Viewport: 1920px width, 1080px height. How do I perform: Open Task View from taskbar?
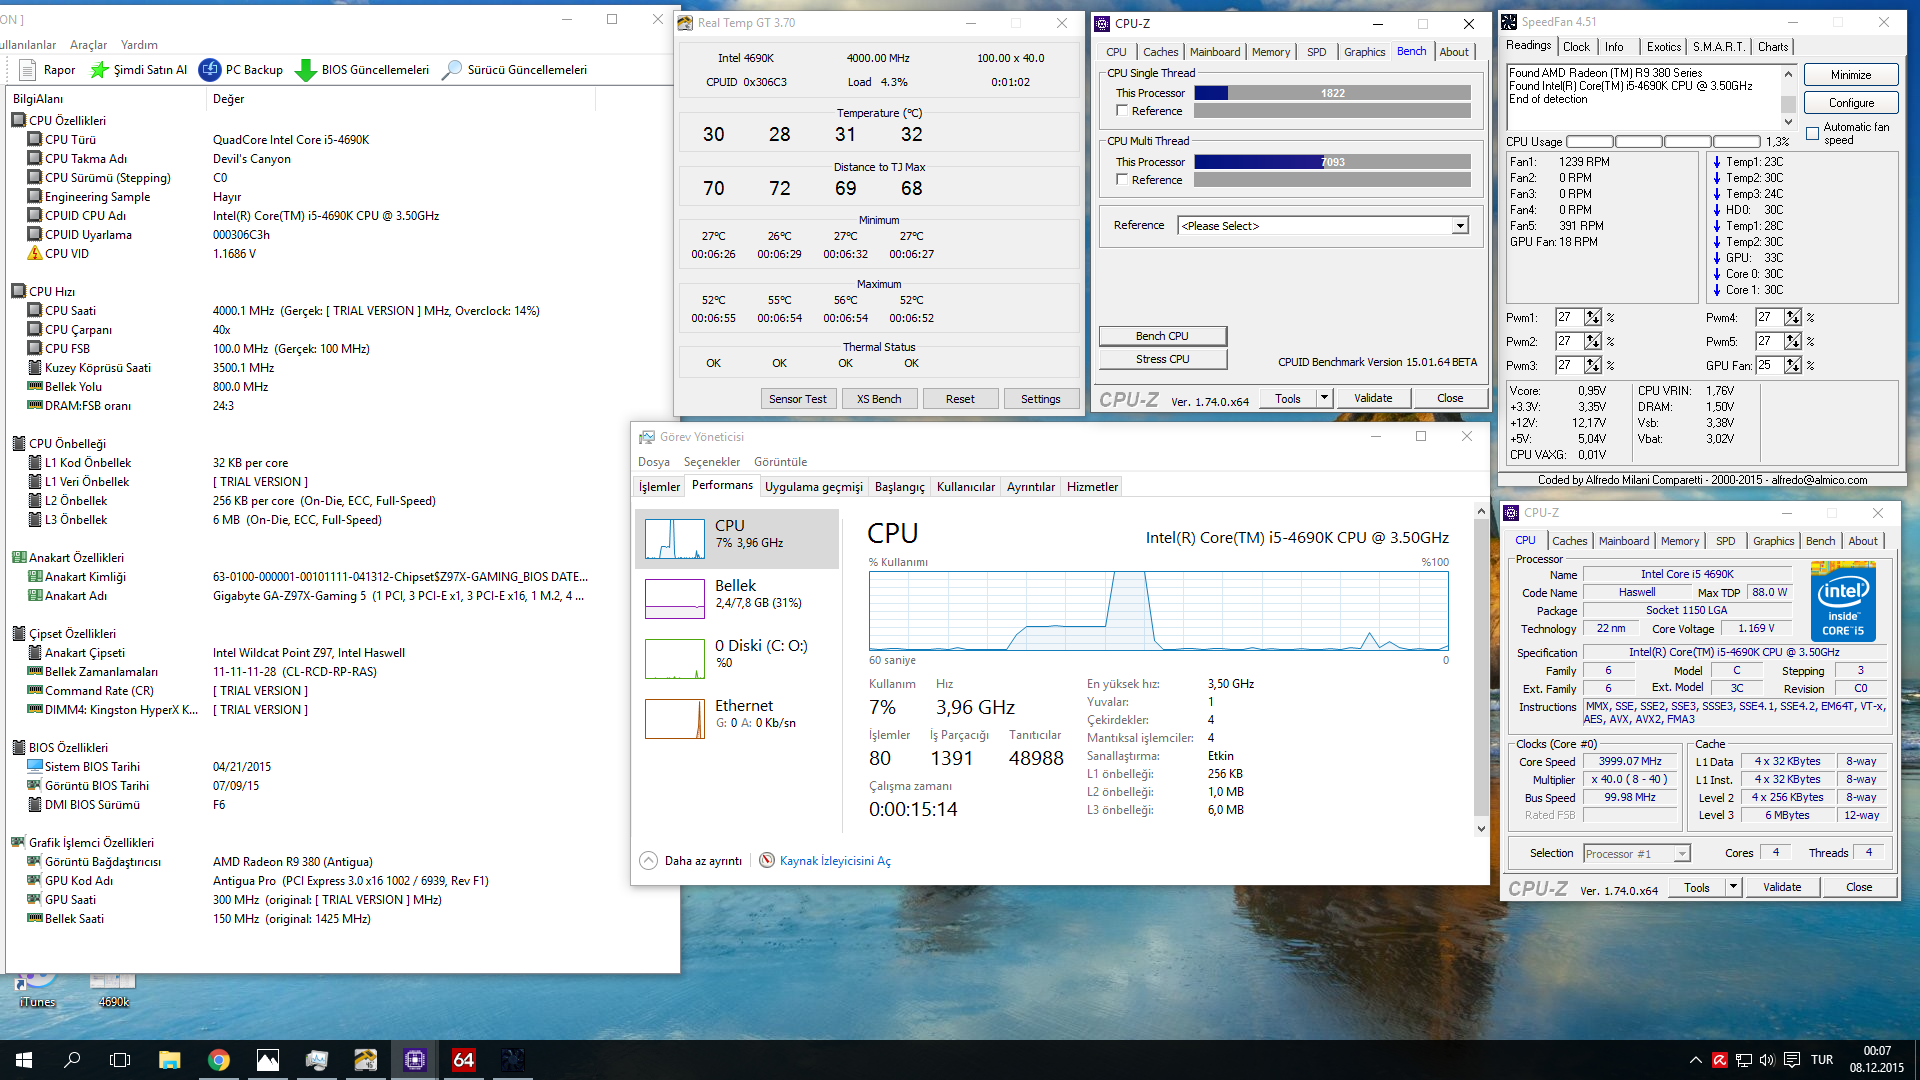pyautogui.click(x=120, y=1060)
